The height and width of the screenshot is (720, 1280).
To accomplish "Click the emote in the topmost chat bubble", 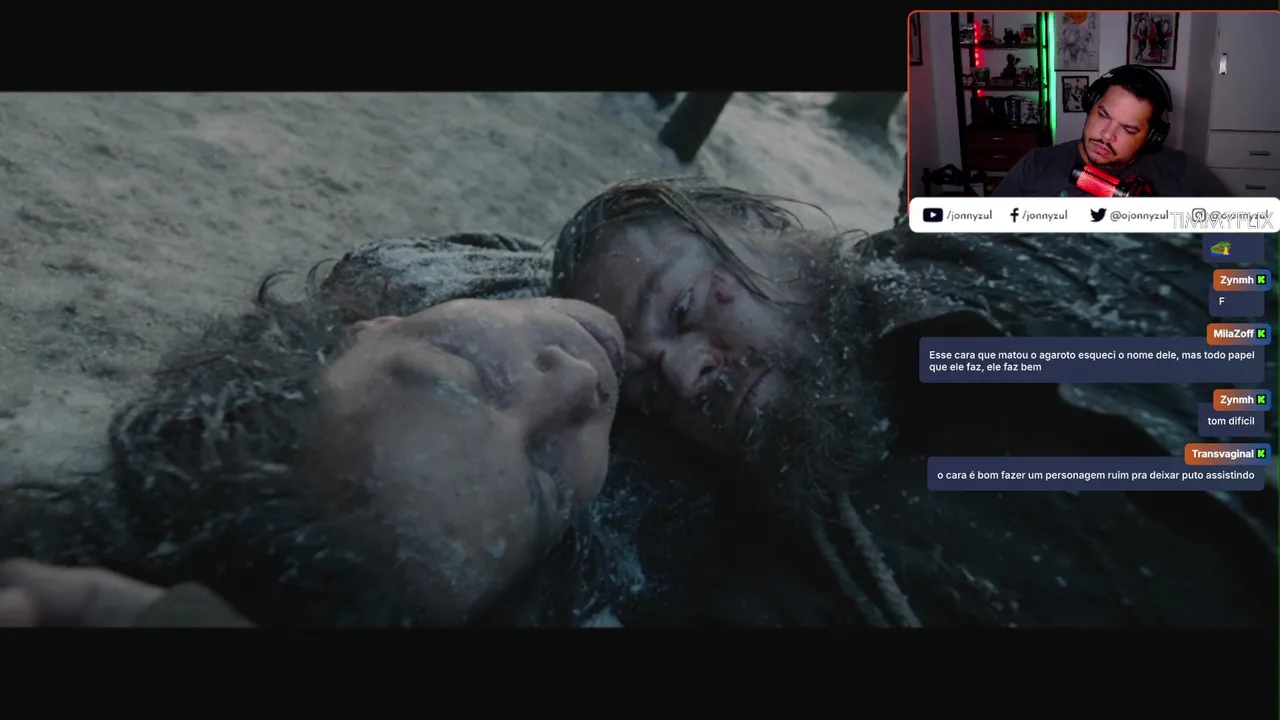I will tap(1220, 248).
